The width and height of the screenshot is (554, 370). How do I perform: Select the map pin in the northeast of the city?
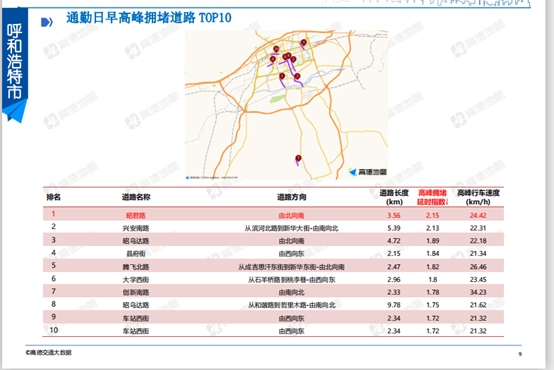coord(303,43)
